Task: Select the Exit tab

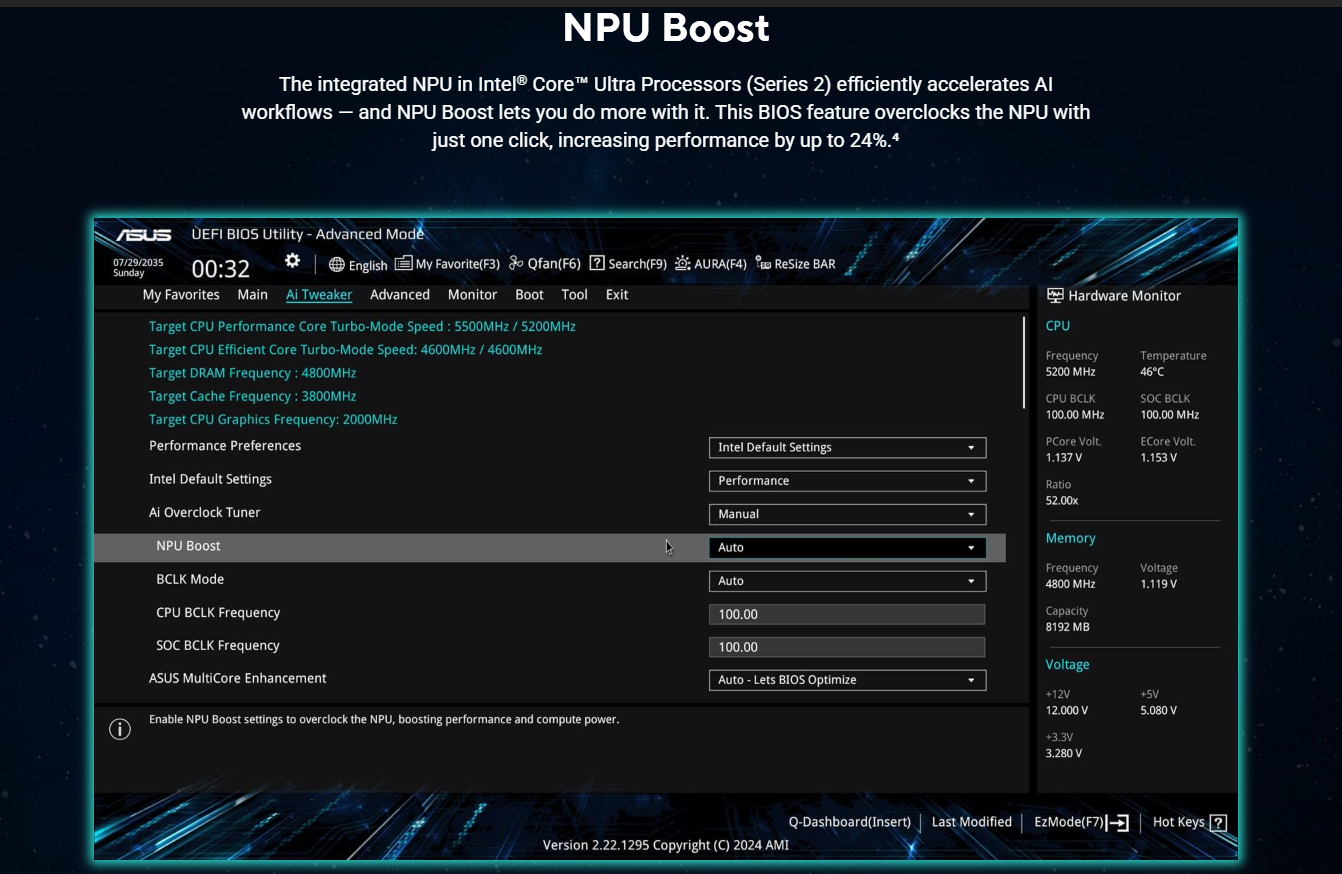Action: tap(617, 295)
